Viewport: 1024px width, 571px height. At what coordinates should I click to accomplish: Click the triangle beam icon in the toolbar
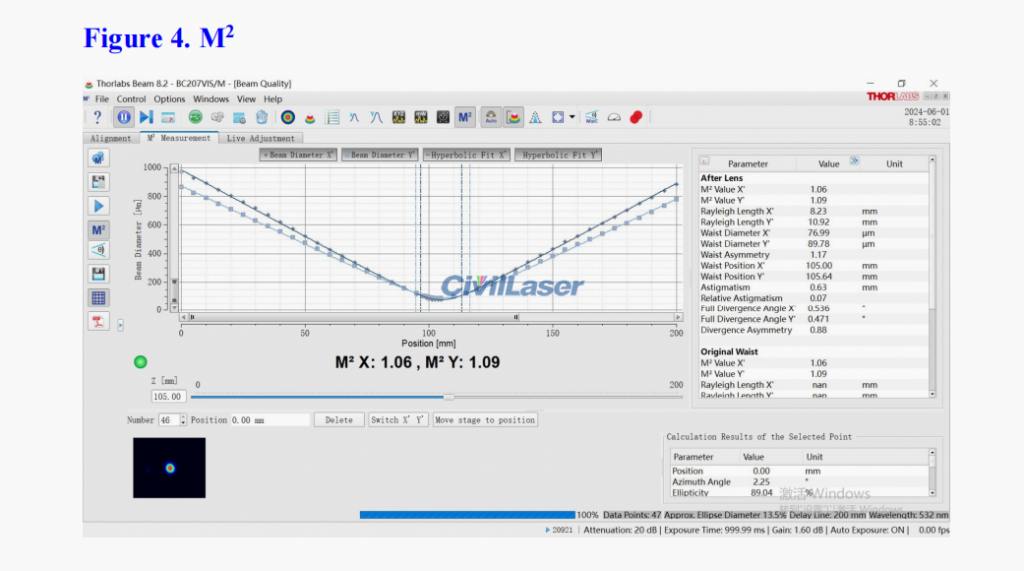click(x=536, y=117)
